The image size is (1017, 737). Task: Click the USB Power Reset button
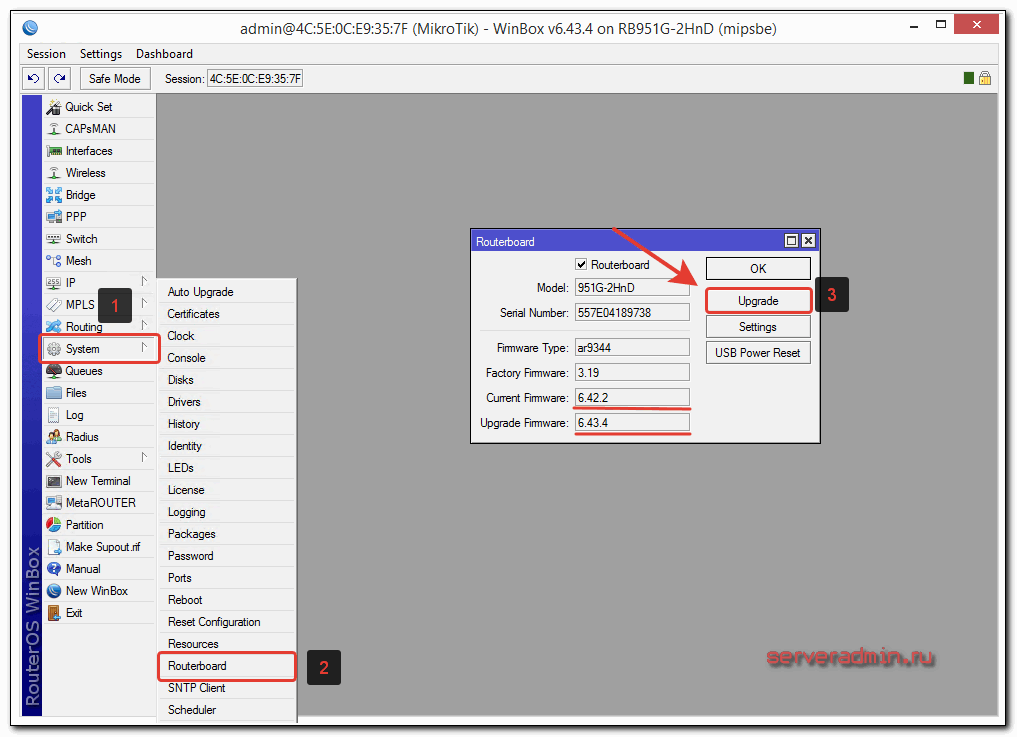coord(757,353)
